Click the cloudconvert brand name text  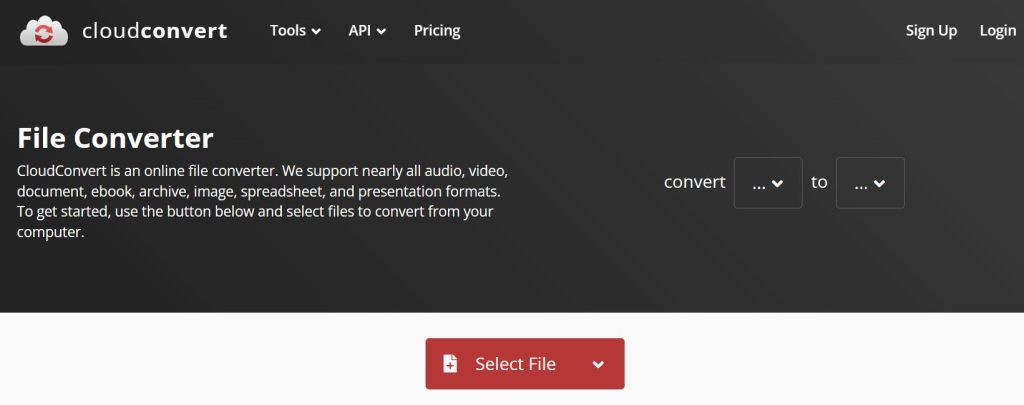(x=155, y=31)
